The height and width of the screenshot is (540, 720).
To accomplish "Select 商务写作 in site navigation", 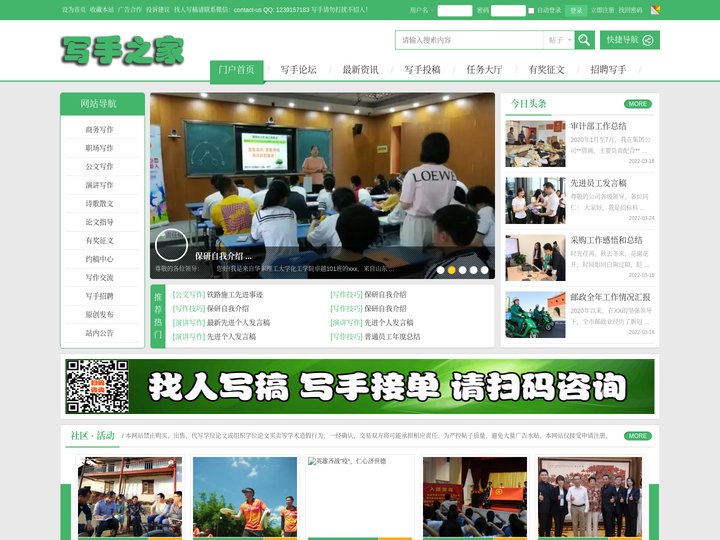I will pyautogui.click(x=100, y=129).
